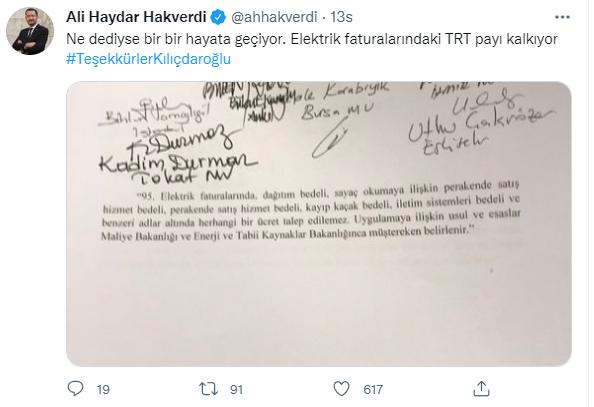View the retweet count 91

[236, 390]
